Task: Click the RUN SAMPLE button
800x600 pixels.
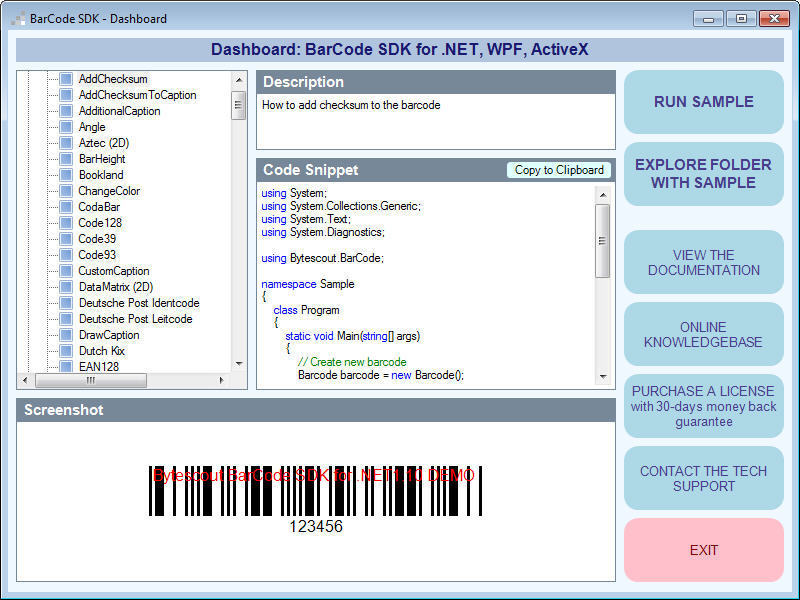Action: (704, 102)
